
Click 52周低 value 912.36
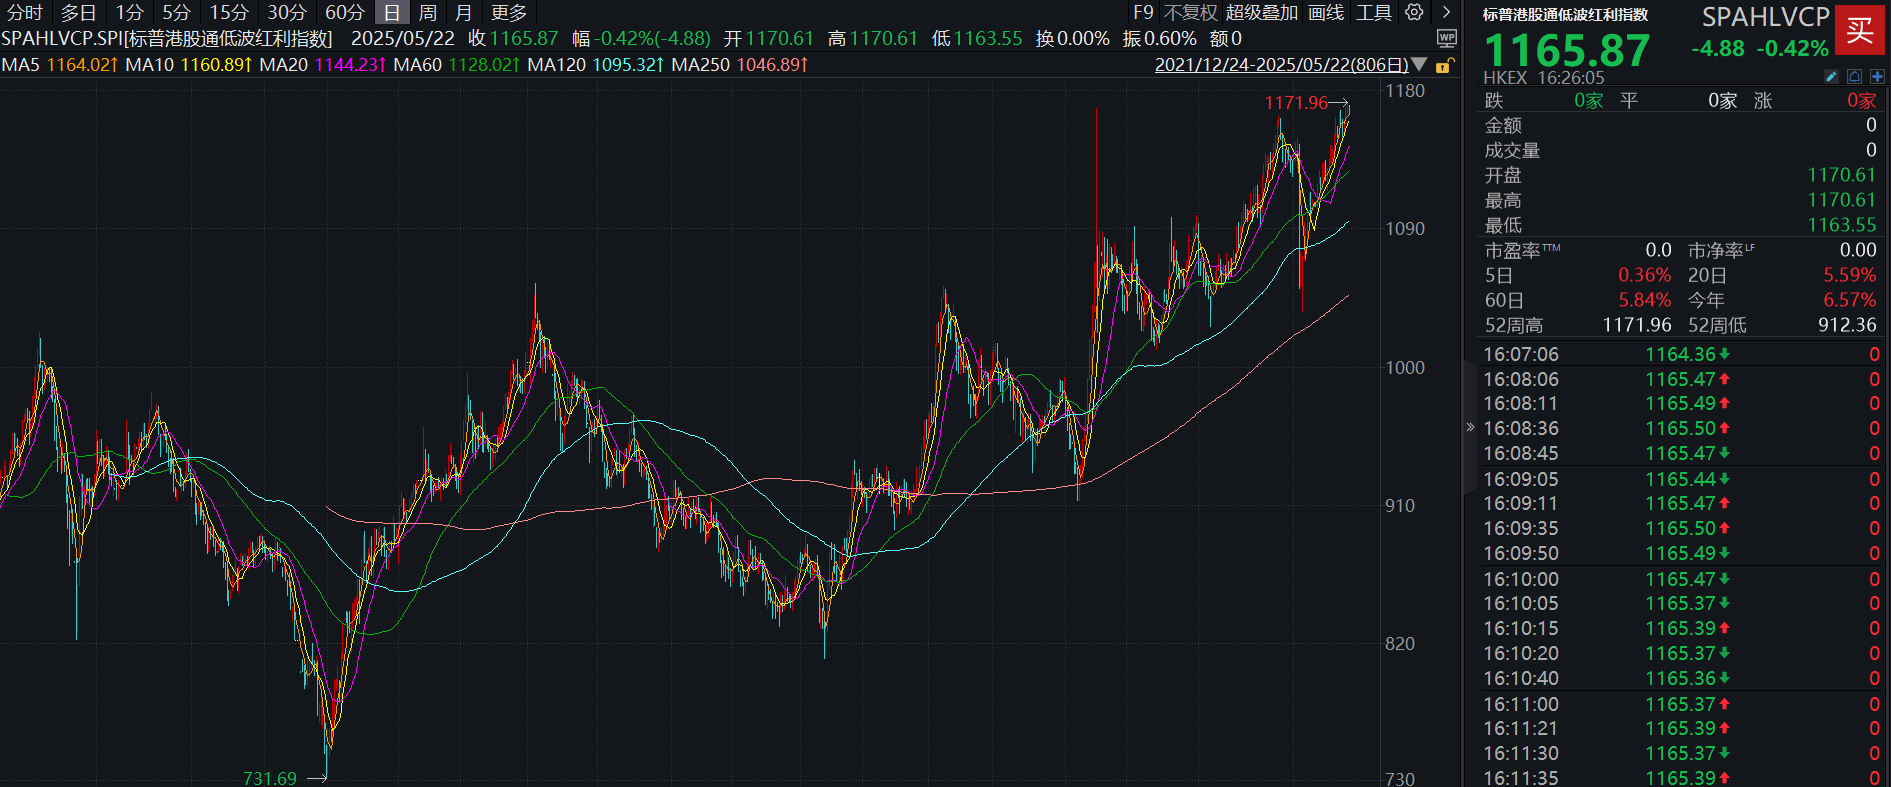[x=1847, y=325]
